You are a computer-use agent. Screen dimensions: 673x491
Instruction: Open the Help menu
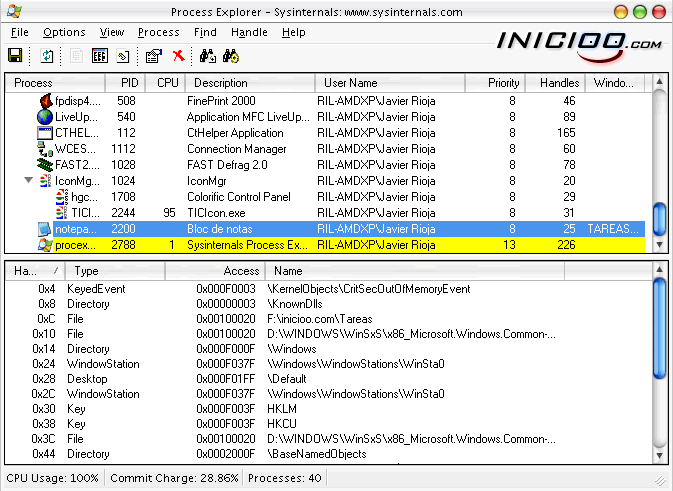pyautogui.click(x=294, y=32)
